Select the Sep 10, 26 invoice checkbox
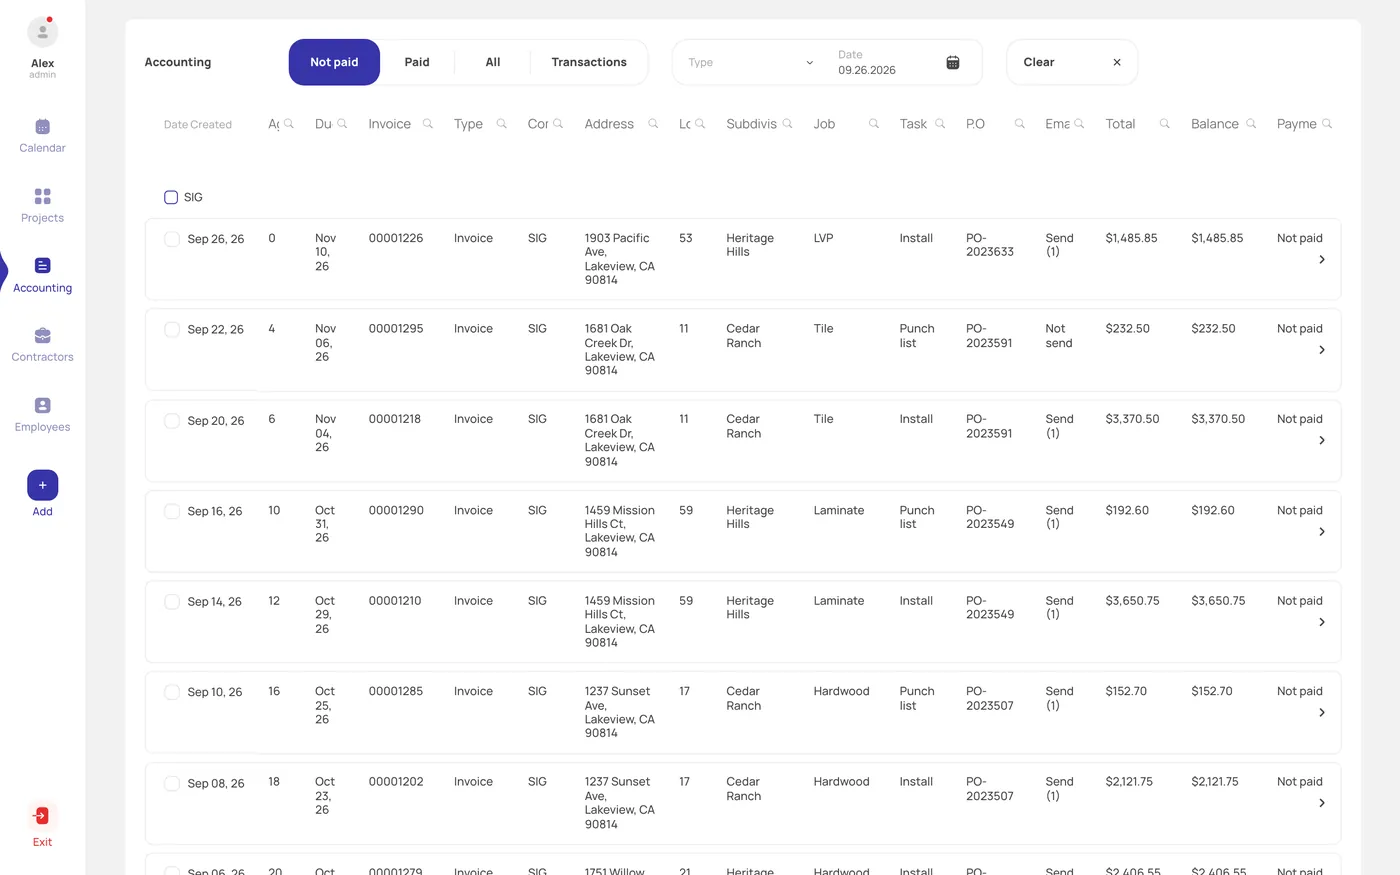Image resolution: width=1400 pixels, height=875 pixels. 172,692
